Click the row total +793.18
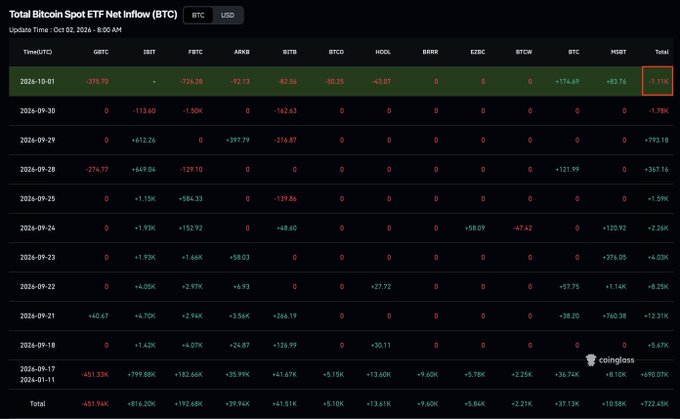 click(x=657, y=140)
